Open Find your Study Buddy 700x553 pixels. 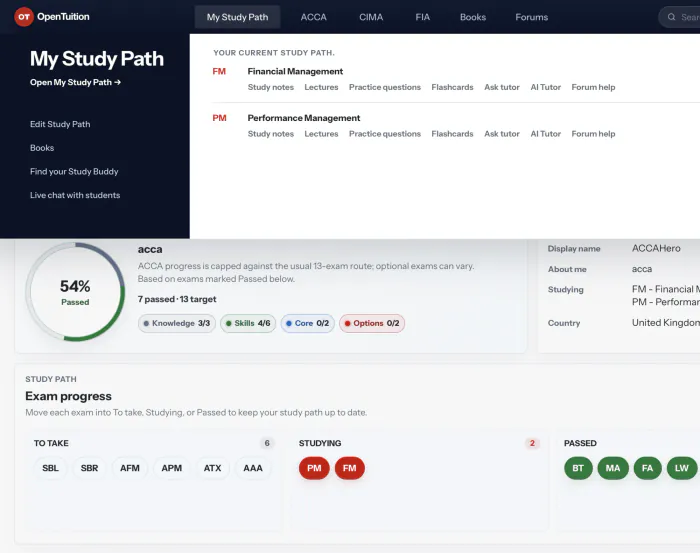click(74, 171)
